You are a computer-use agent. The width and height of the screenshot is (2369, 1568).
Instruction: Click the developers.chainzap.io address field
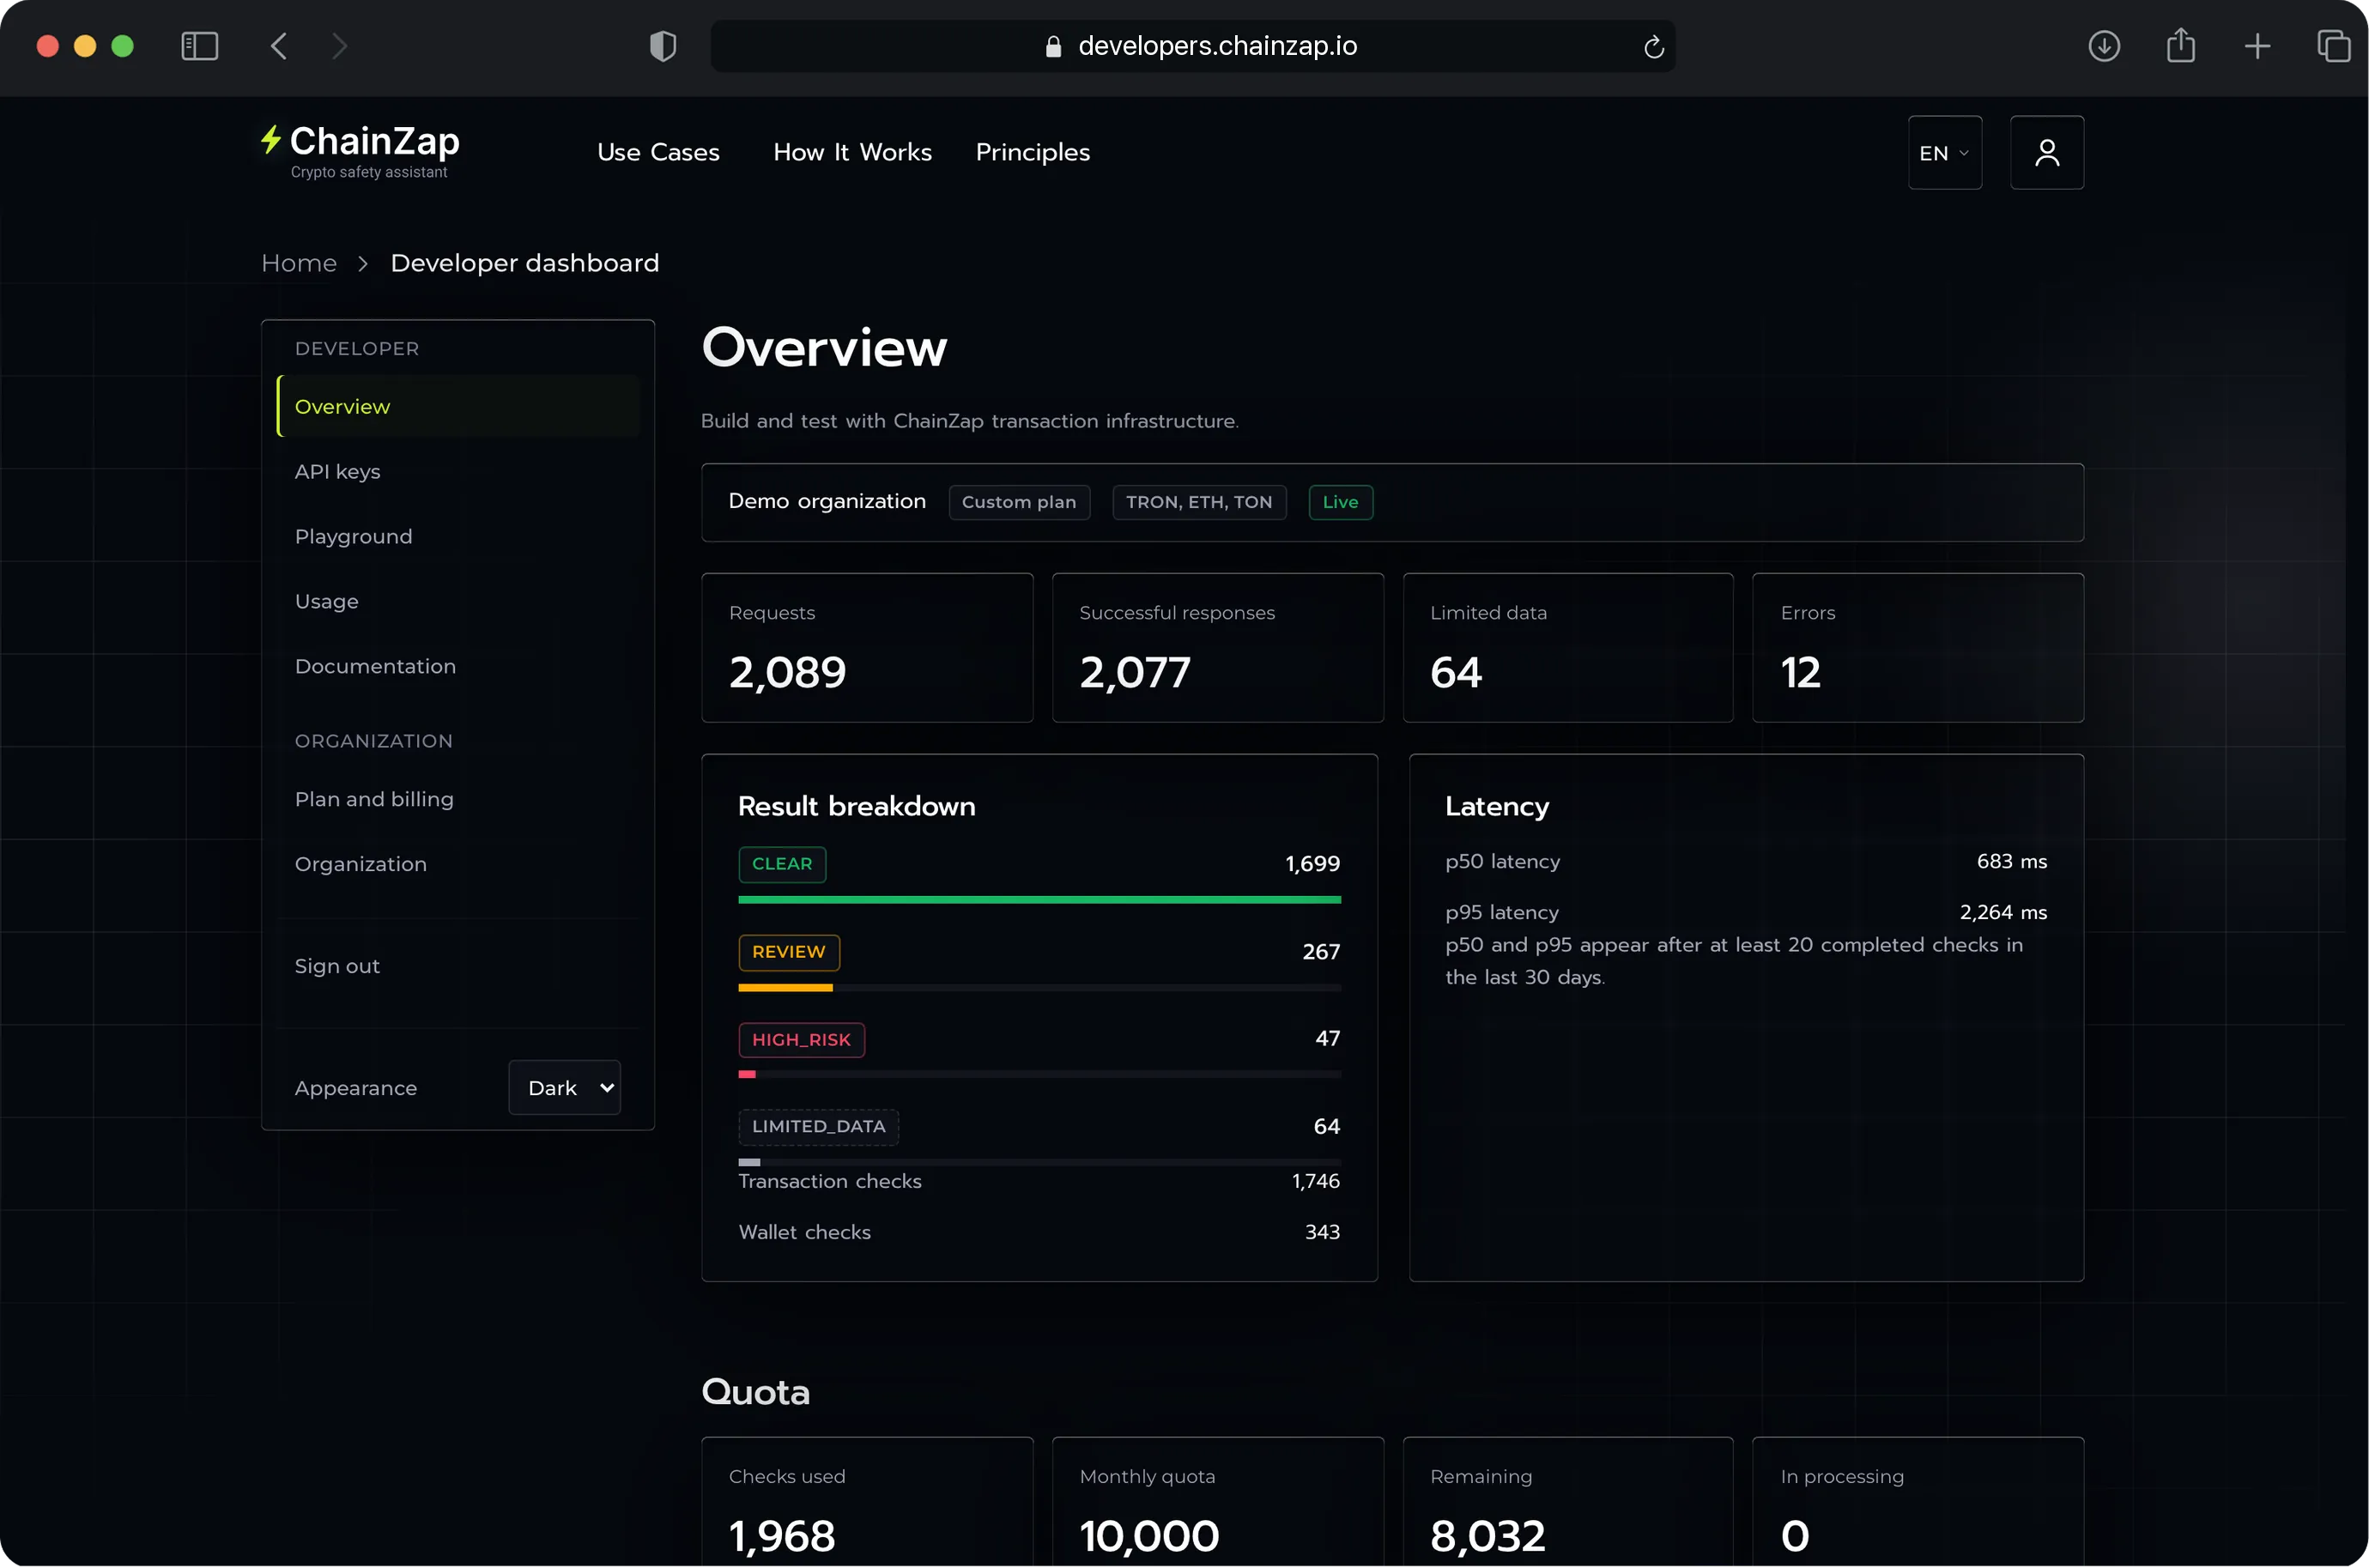(x=1193, y=46)
